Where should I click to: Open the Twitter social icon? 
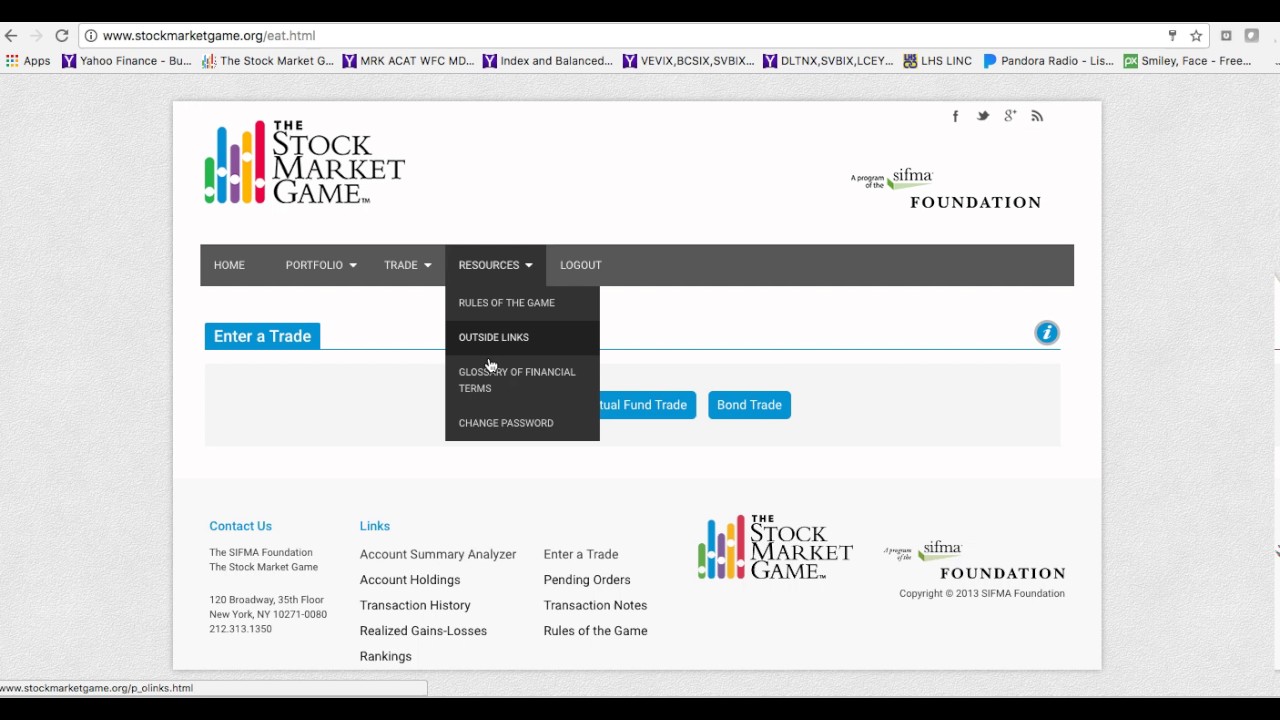point(983,116)
